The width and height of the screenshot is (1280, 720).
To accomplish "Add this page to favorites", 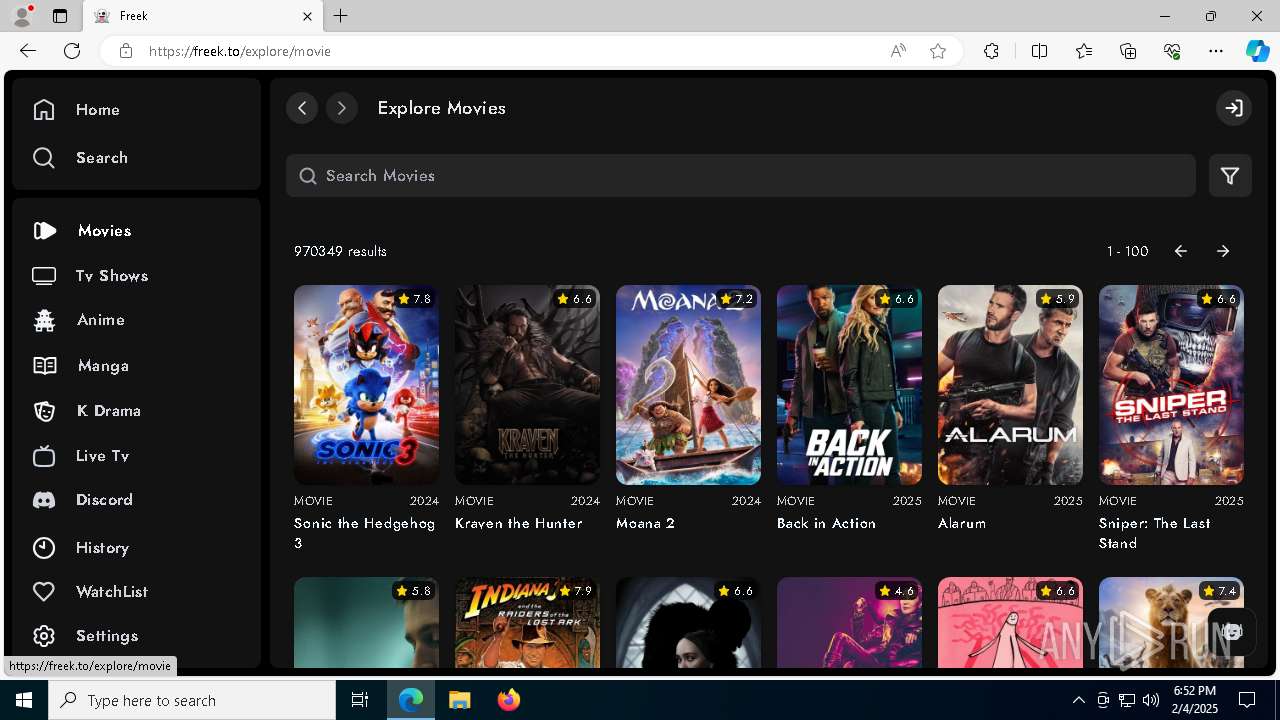I will click(938, 51).
